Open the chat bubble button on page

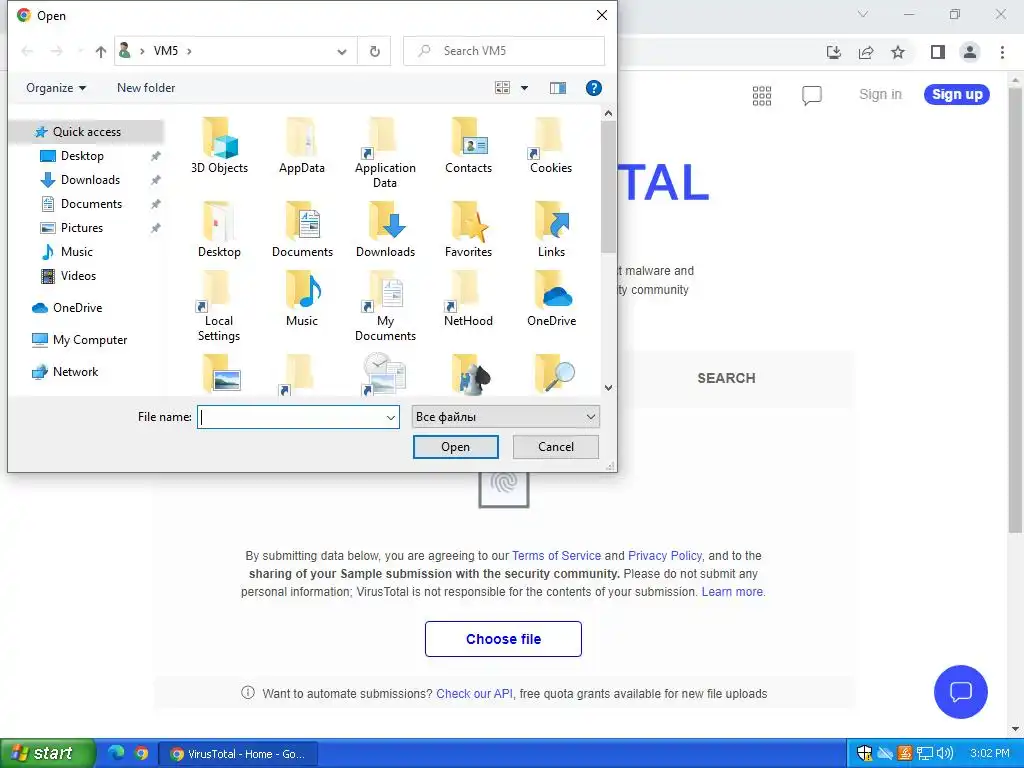tap(961, 692)
